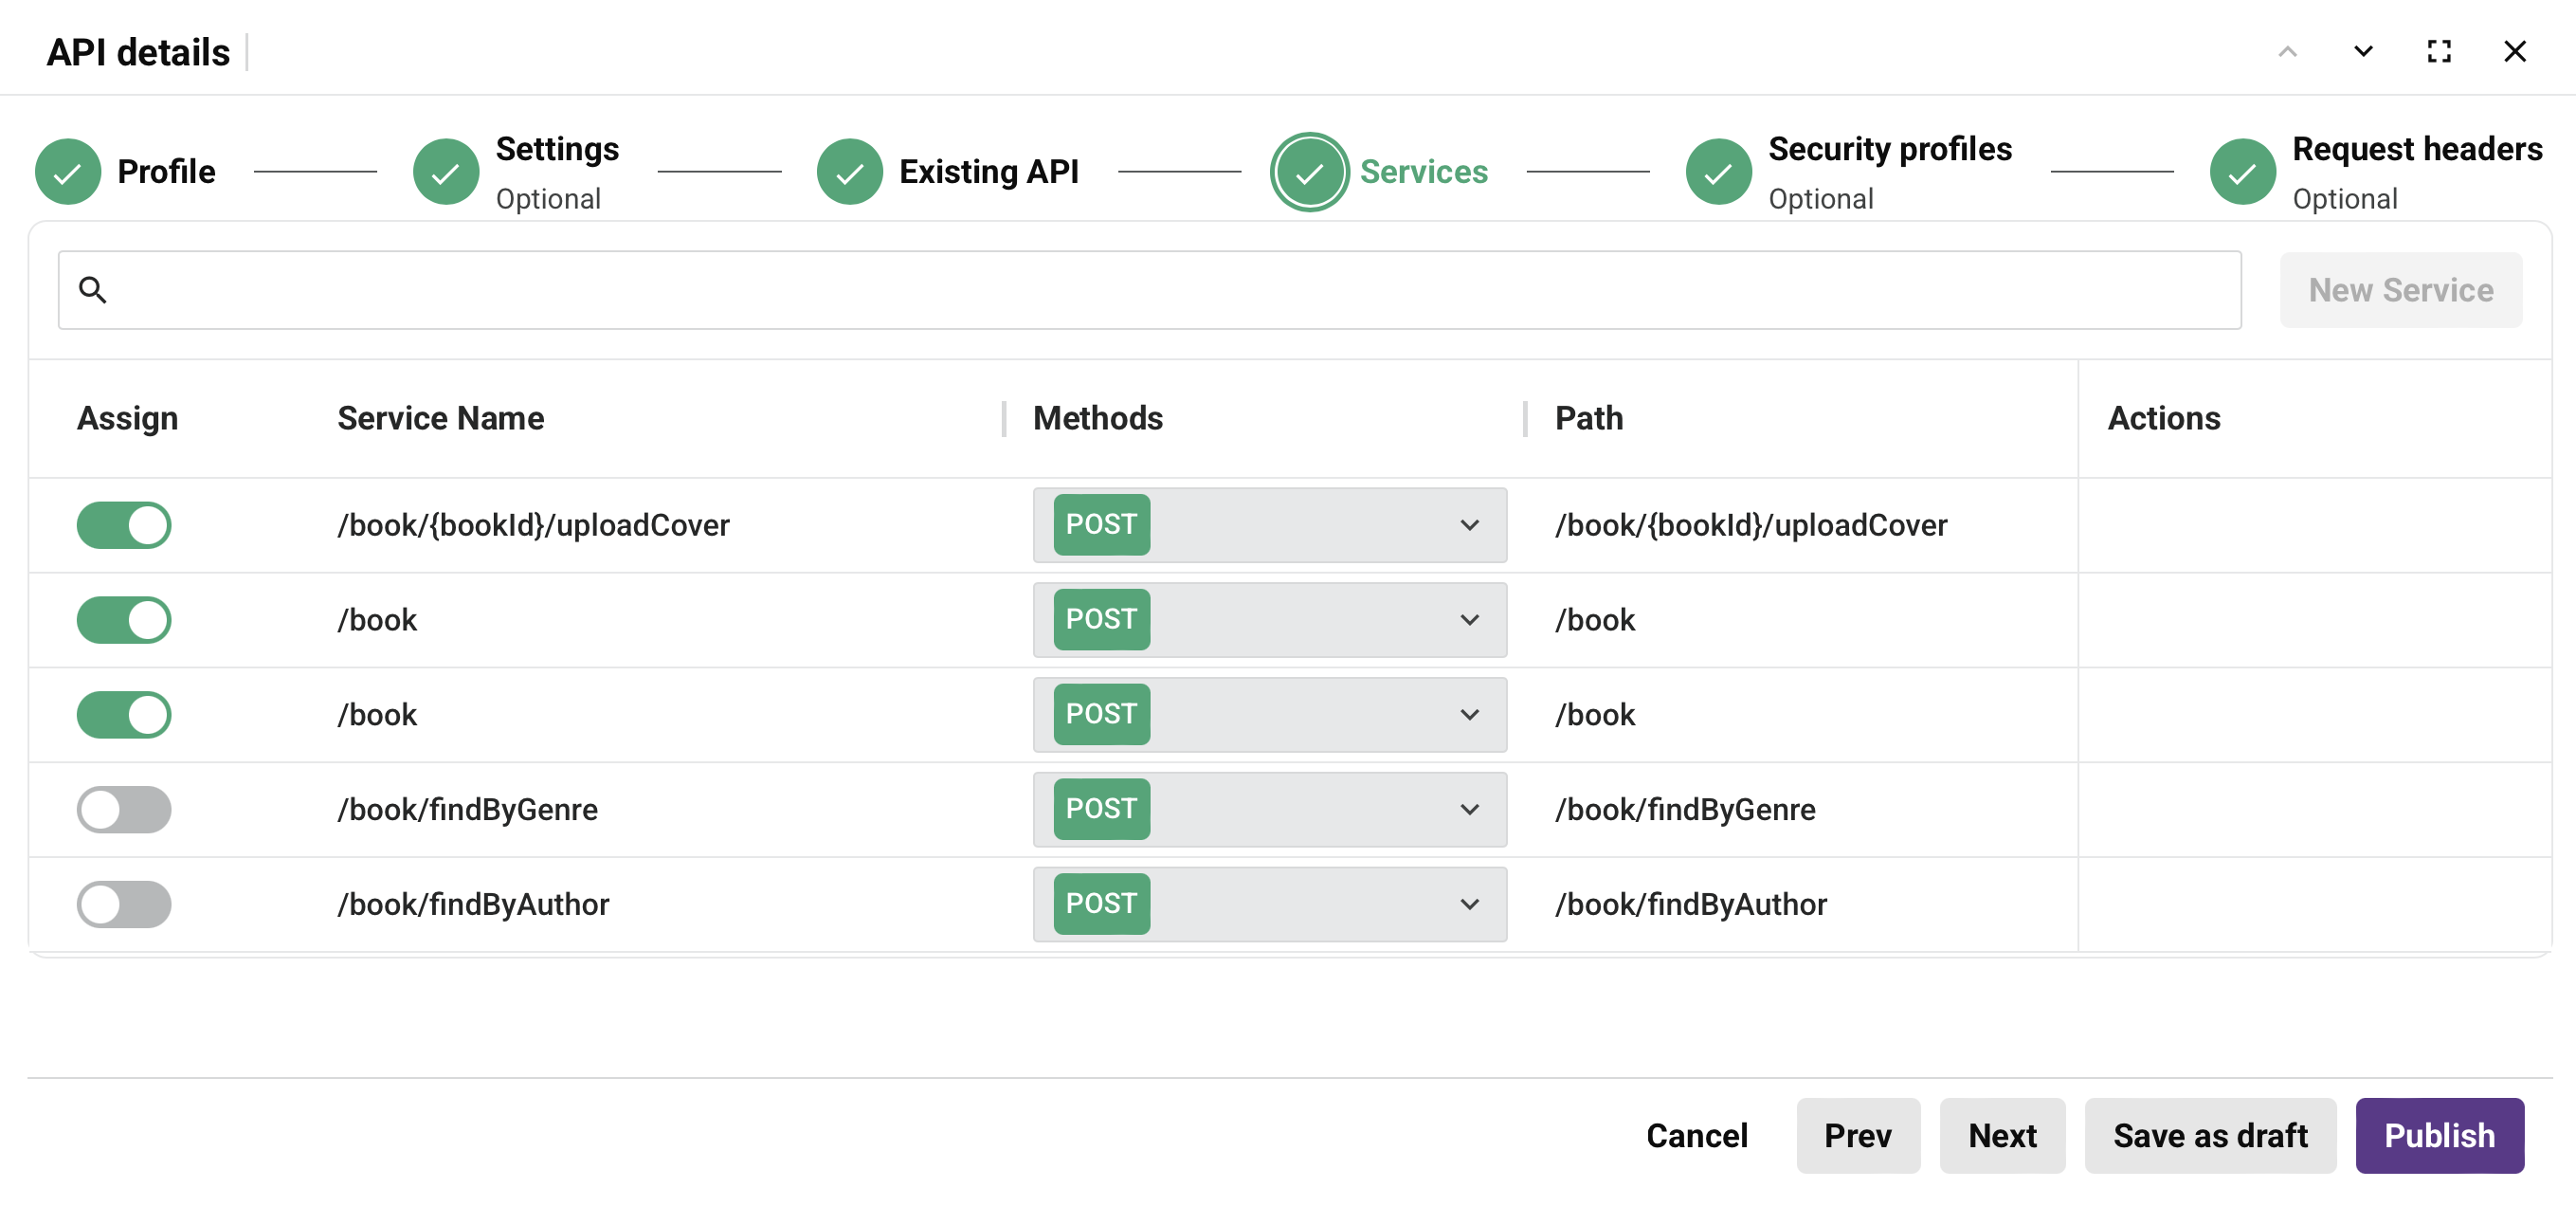Go to the Request headers step
Image resolution: width=2576 pixels, height=1206 pixels.
click(x=2242, y=171)
